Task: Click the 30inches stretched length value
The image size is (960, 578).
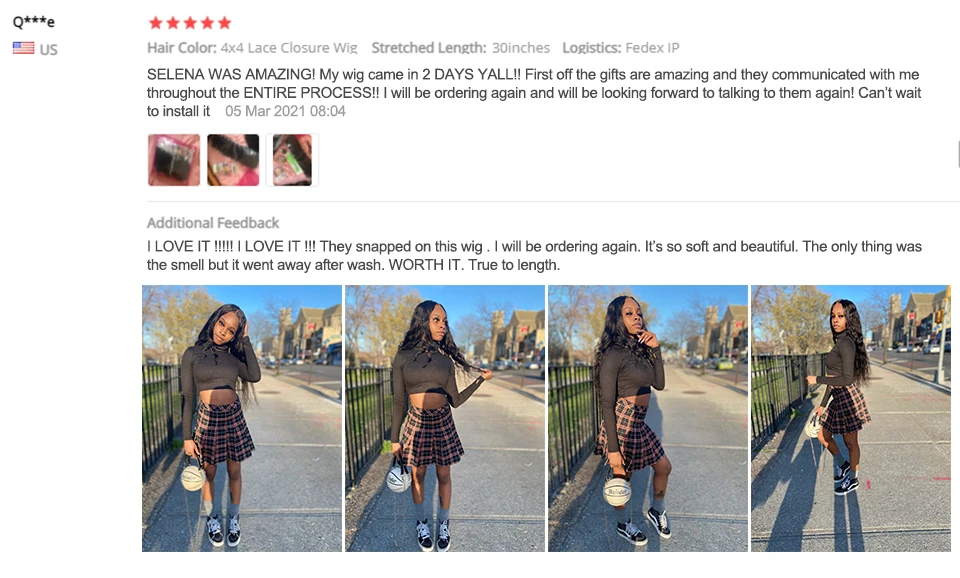Action: (x=521, y=48)
